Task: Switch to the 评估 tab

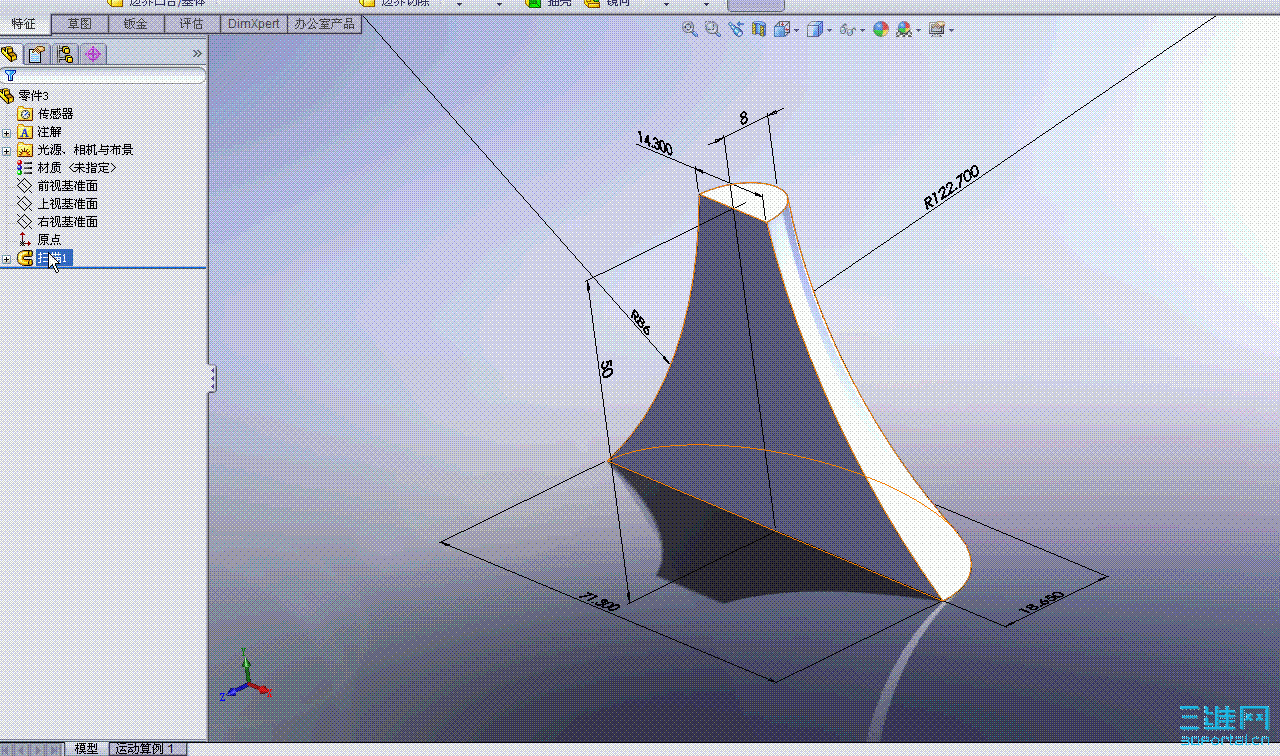Action: tap(190, 24)
